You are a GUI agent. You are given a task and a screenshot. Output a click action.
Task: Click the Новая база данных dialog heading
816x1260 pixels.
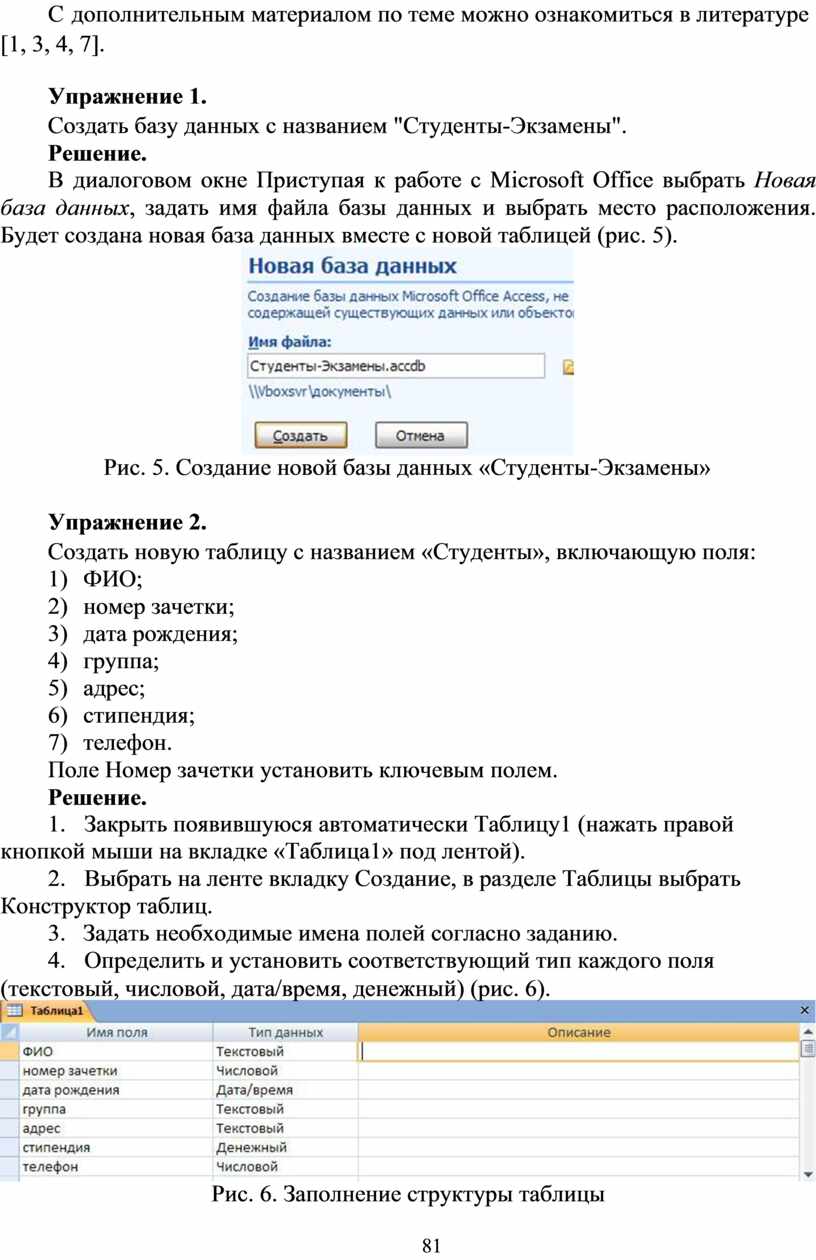coord(352,266)
